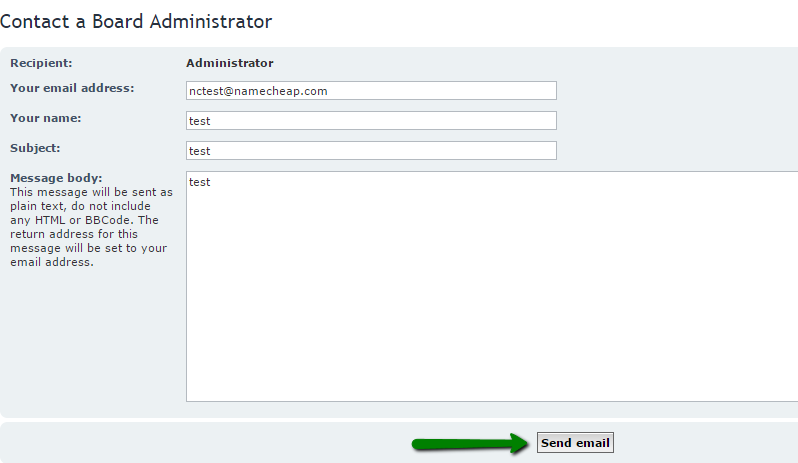
Task: Click the Your email address label
Action: (72, 88)
